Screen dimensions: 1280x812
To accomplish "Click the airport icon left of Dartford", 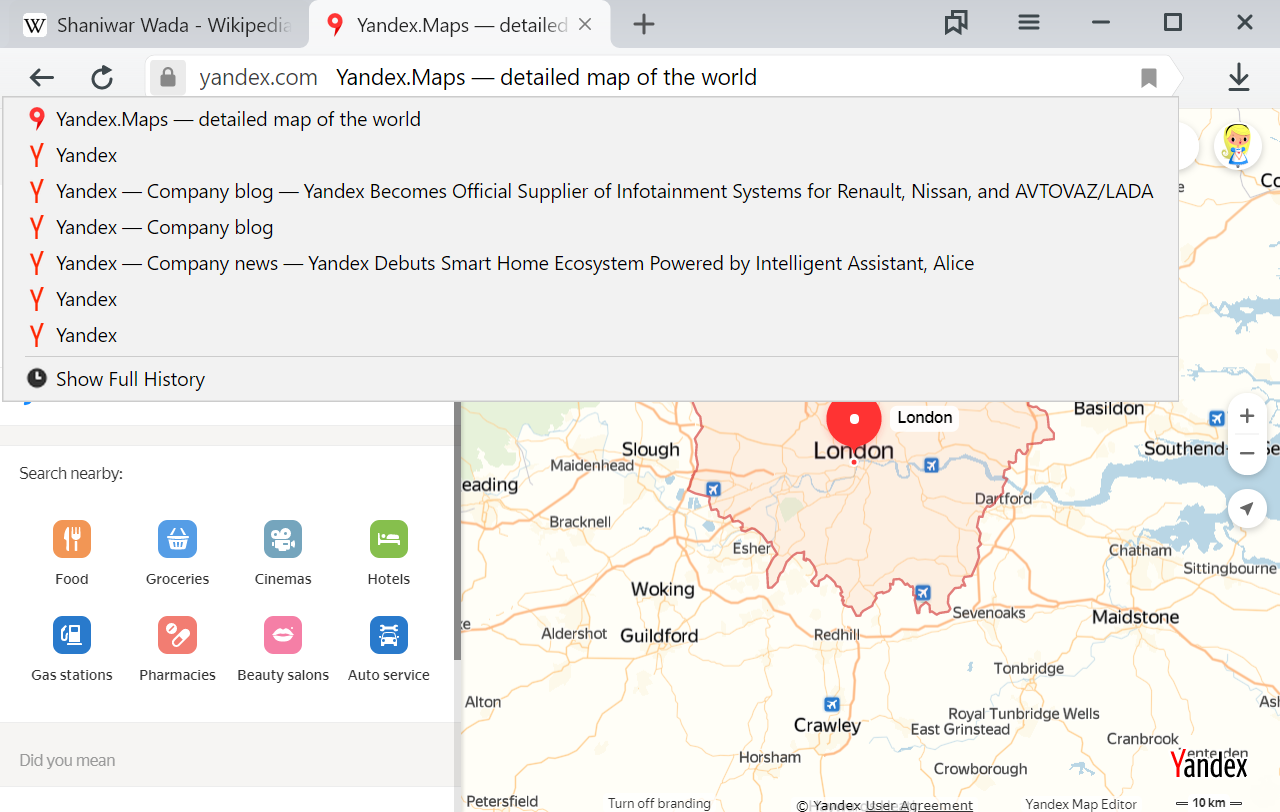I will click(x=932, y=465).
